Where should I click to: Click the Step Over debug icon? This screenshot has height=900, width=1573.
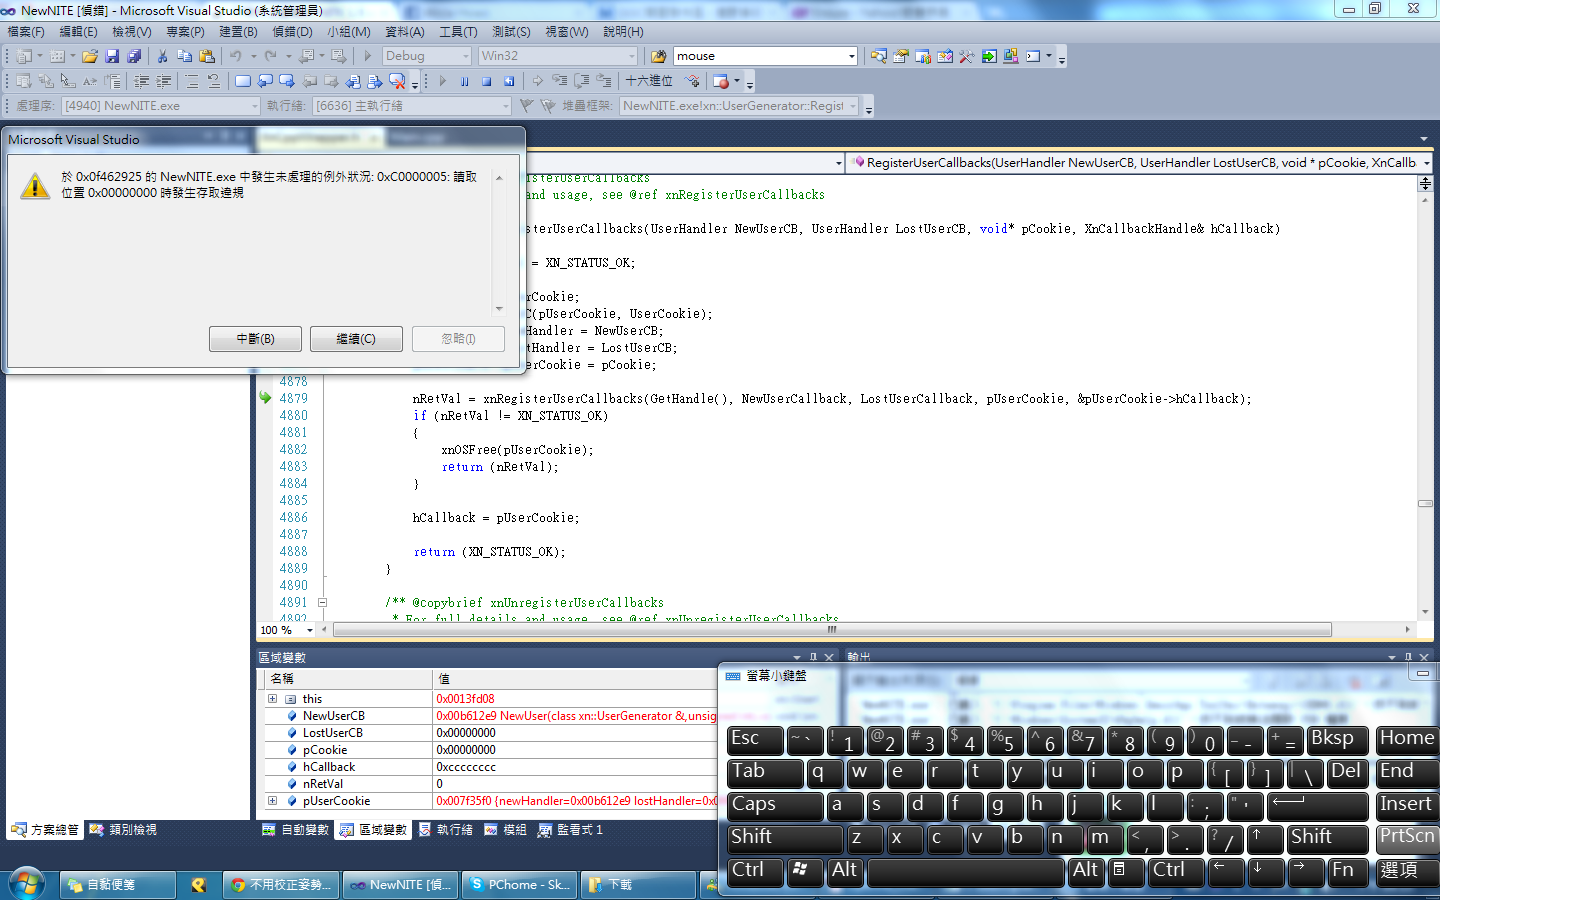click(582, 81)
